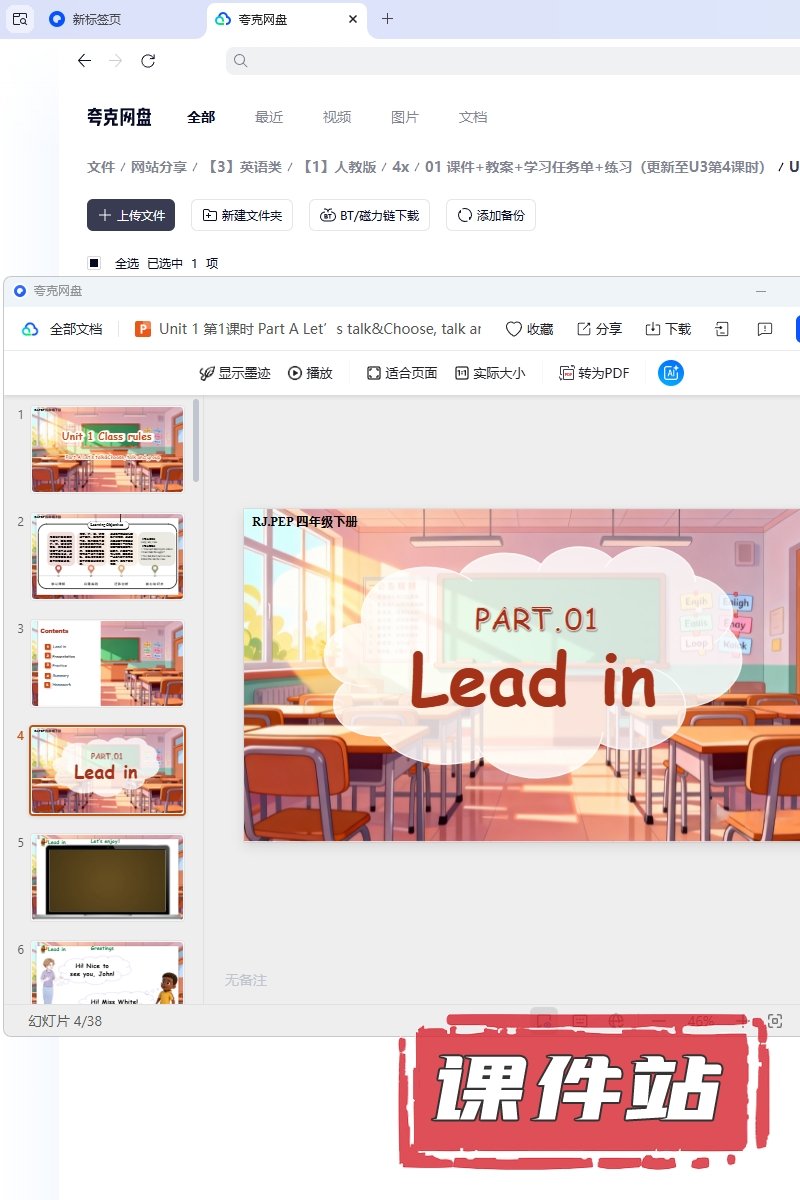This screenshot has height=1200, width=800.
Task: Click the 新建文件夹 button
Action: (x=242, y=215)
